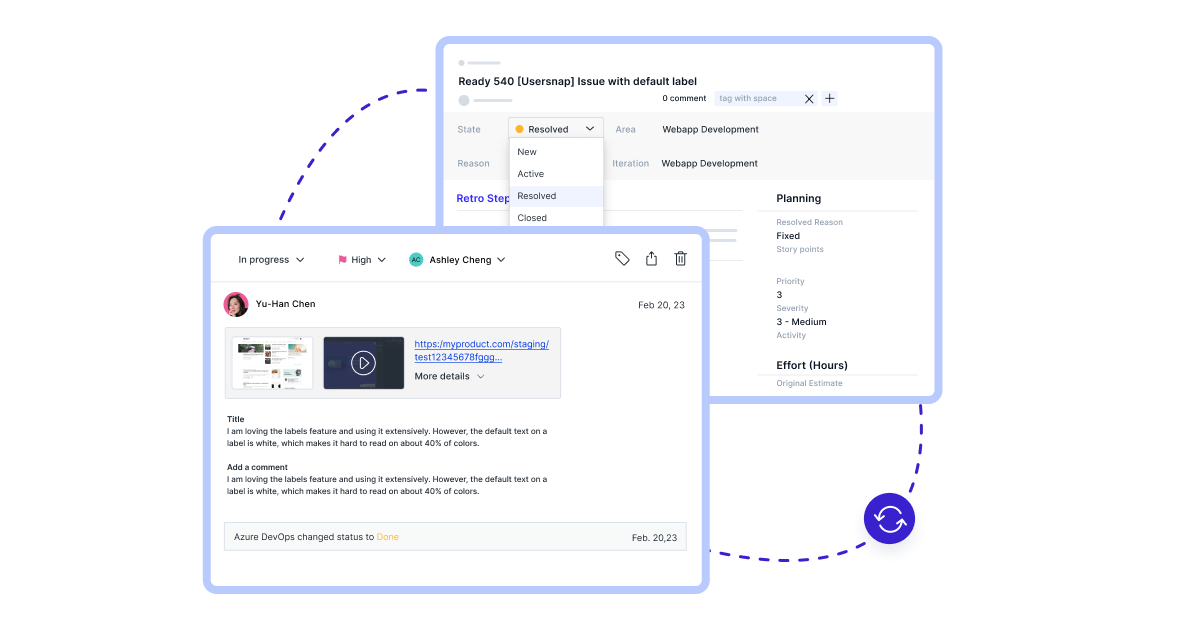Screen dimensions: 1200x630
Task: Click the Yu-Han Chen author name
Action: click(x=285, y=304)
